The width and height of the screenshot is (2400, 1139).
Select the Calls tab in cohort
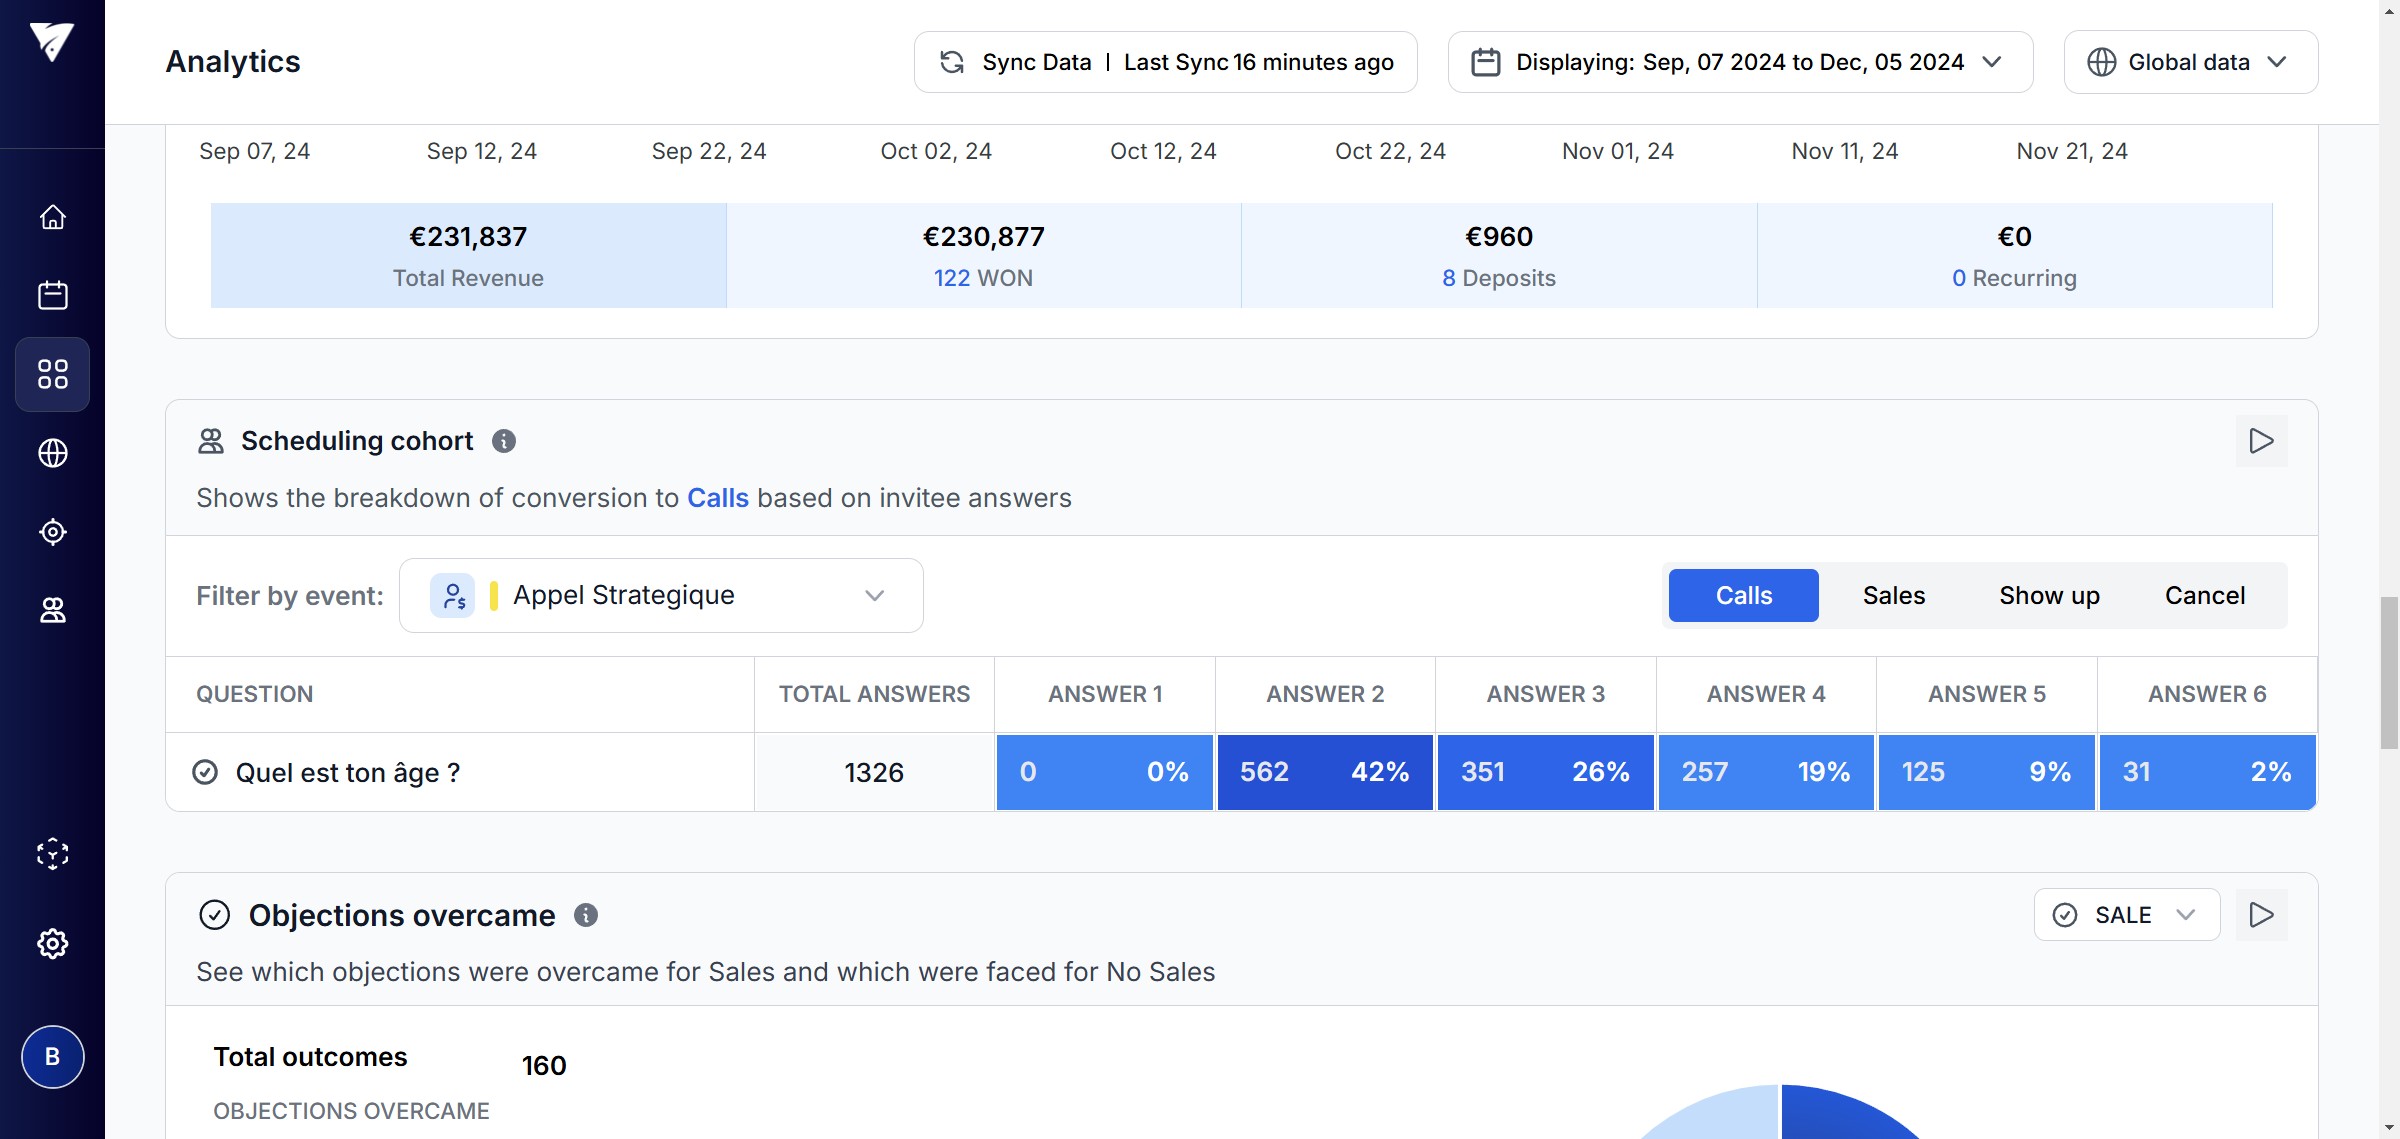point(1743,596)
